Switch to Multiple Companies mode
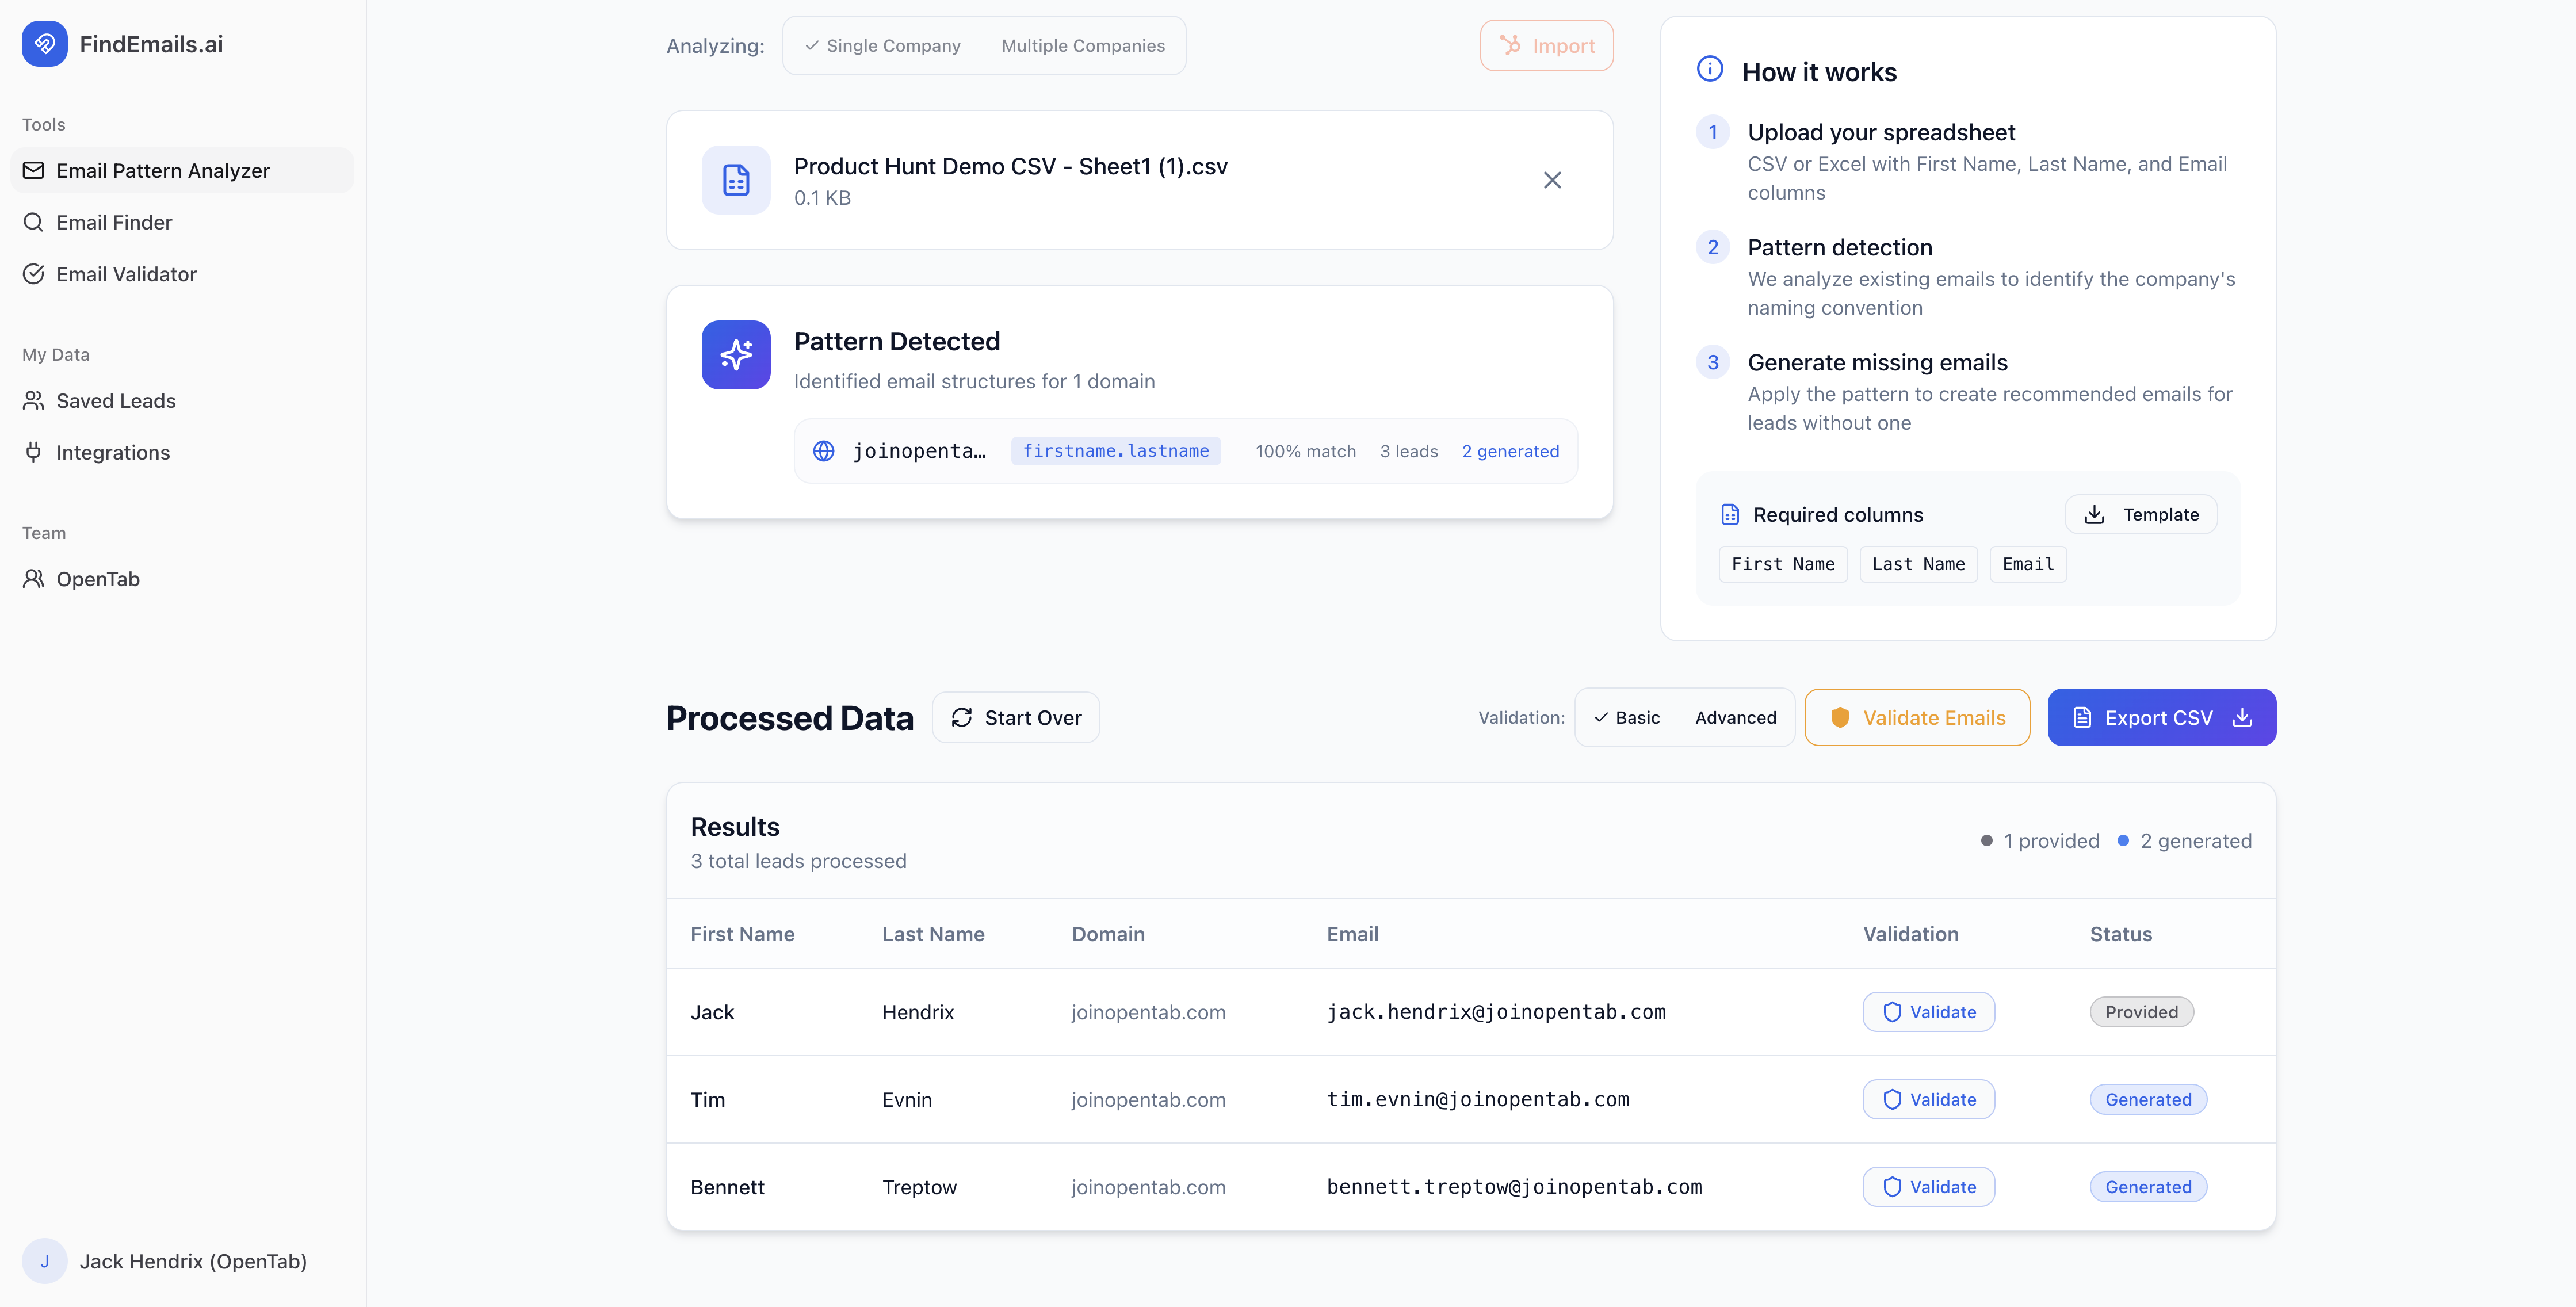2576x1307 pixels. click(x=1083, y=45)
